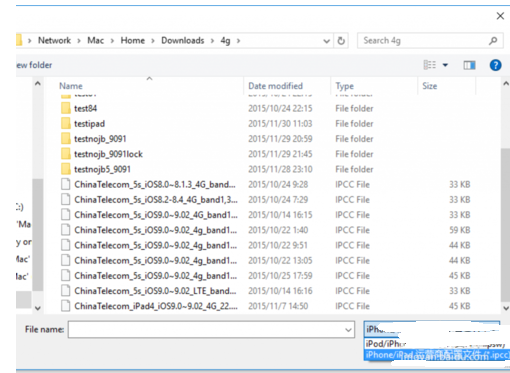The width and height of the screenshot is (510, 373).
Task: Click the file list scrollbar up arrow
Action: tap(506, 84)
